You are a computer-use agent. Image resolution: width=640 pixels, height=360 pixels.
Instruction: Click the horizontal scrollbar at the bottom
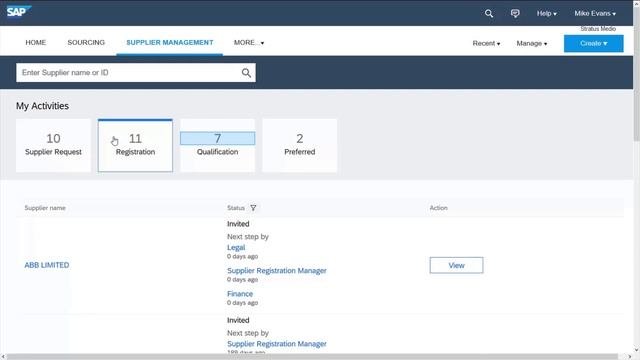312,357
